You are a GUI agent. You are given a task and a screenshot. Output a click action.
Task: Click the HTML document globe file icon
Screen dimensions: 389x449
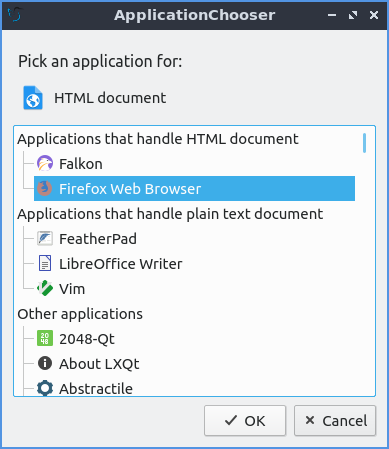click(33, 98)
